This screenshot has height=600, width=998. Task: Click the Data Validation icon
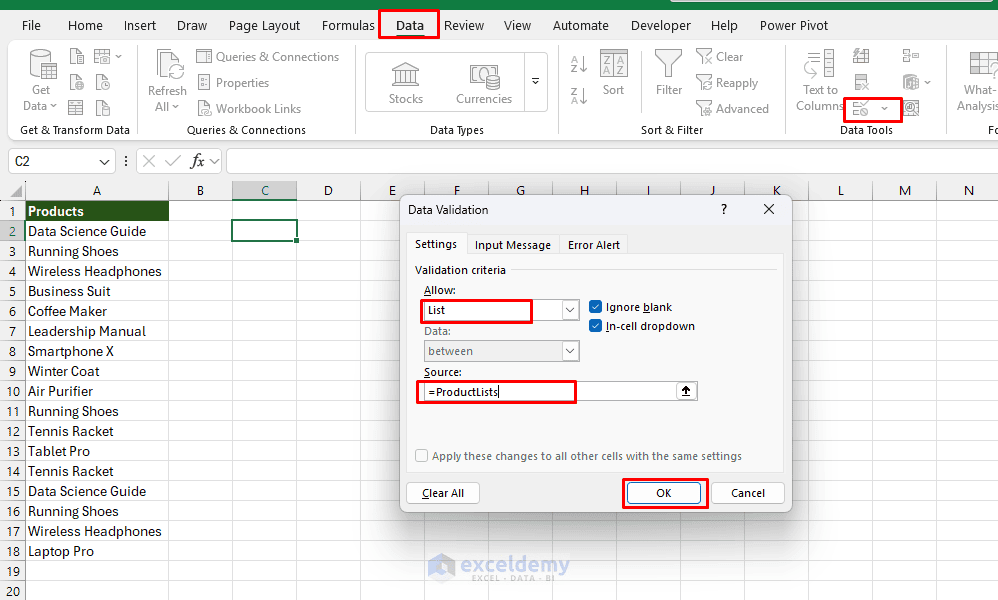(861, 109)
